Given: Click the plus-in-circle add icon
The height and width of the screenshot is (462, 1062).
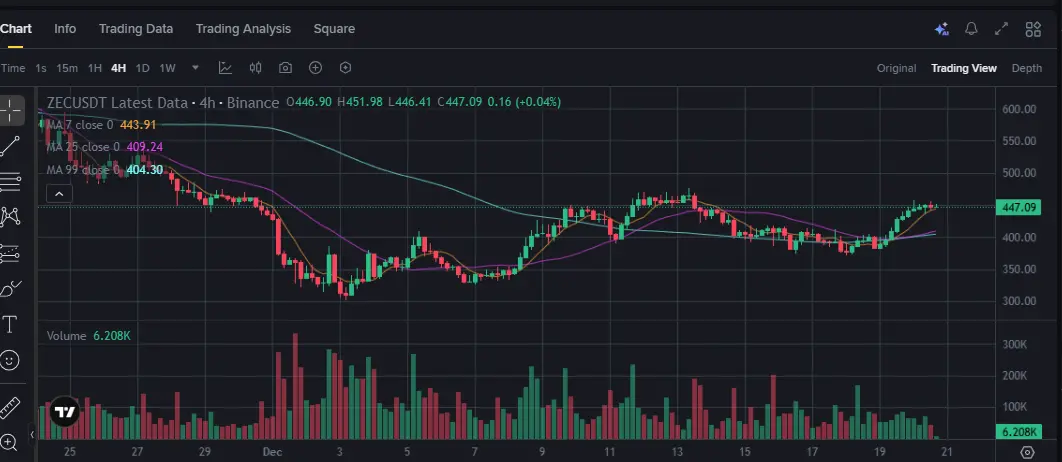Looking at the screenshot, I should (315, 68).
